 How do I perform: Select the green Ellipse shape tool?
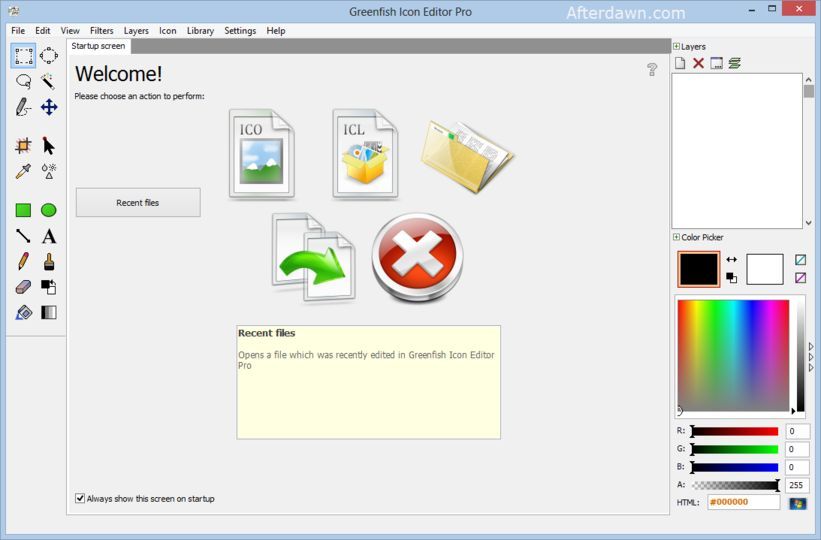[x=49, y=210]
